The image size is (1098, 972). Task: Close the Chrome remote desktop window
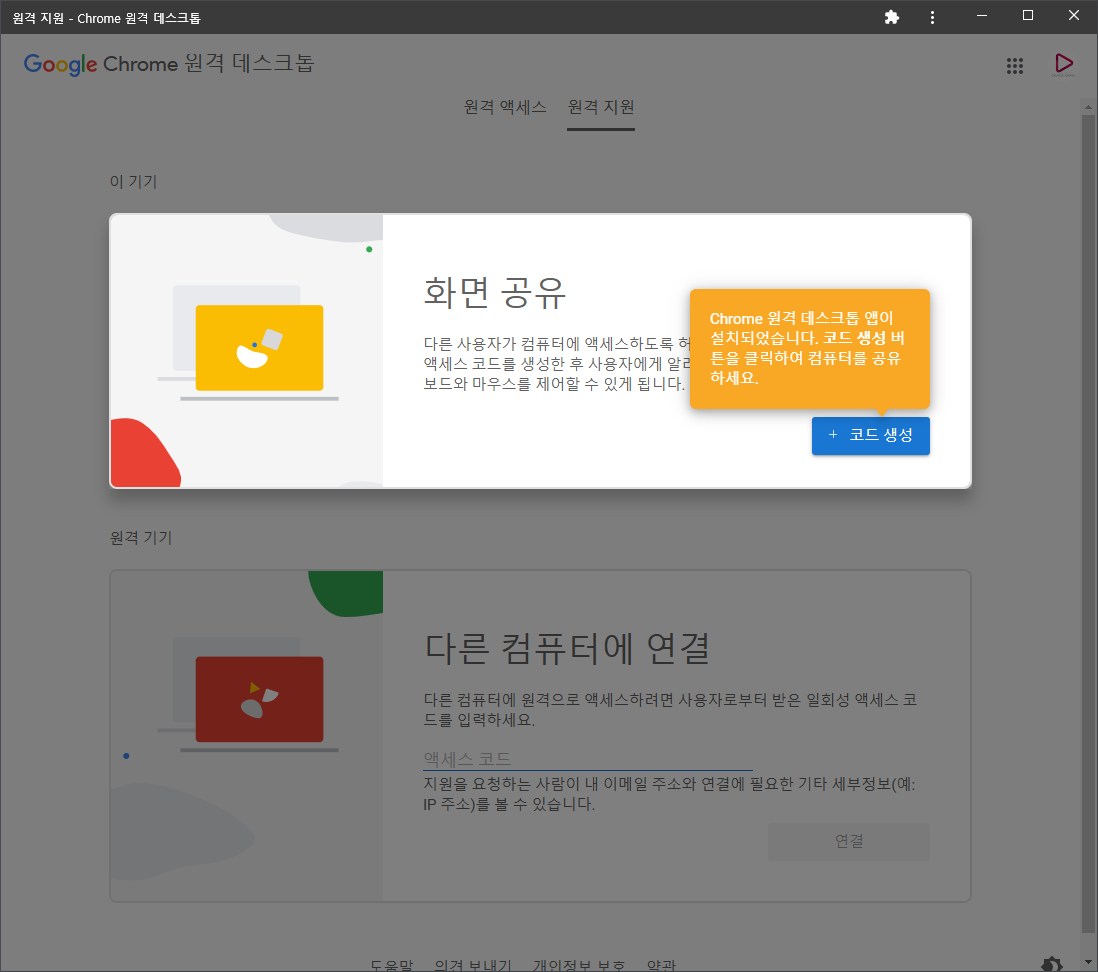click(x=1073, y=15)
